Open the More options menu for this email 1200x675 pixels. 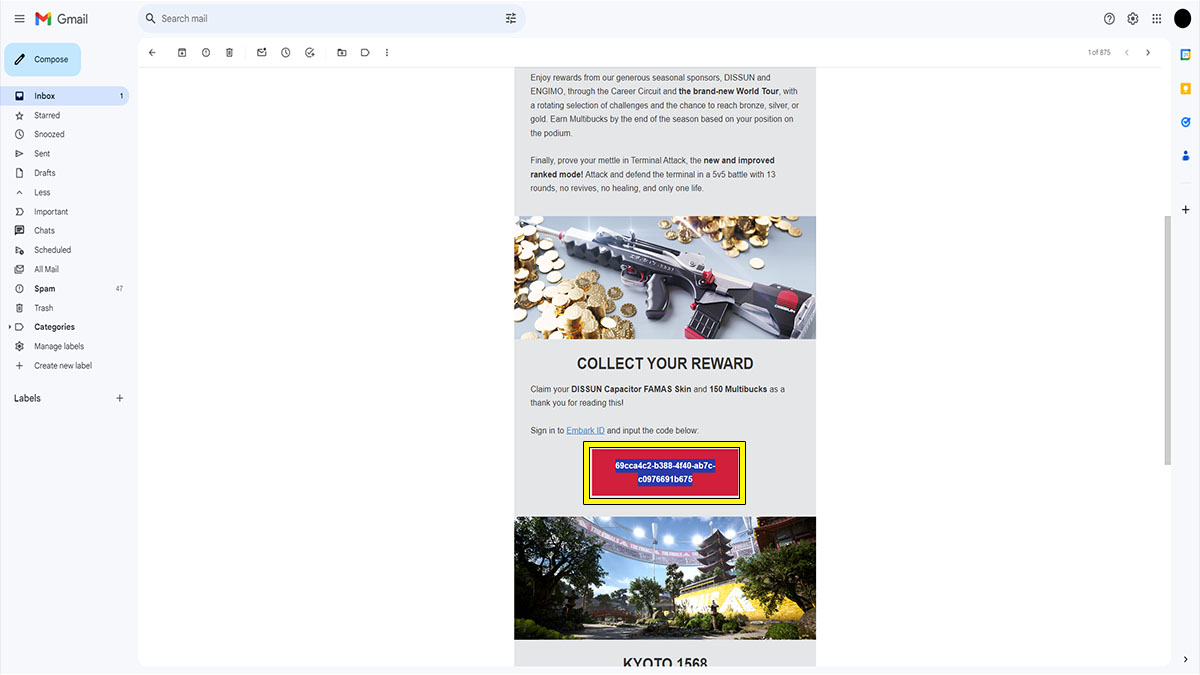coord(387,52)
